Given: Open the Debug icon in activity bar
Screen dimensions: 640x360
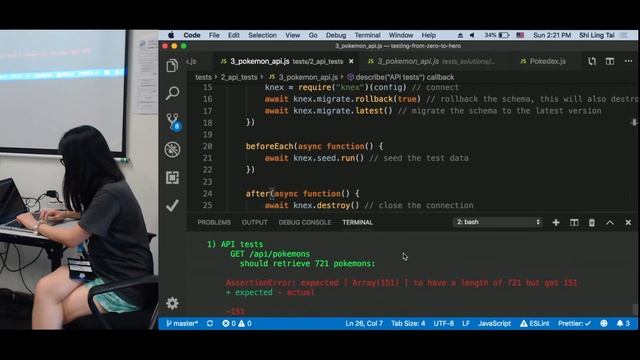Looking at the screenshot, I should [x=172, y=149].
